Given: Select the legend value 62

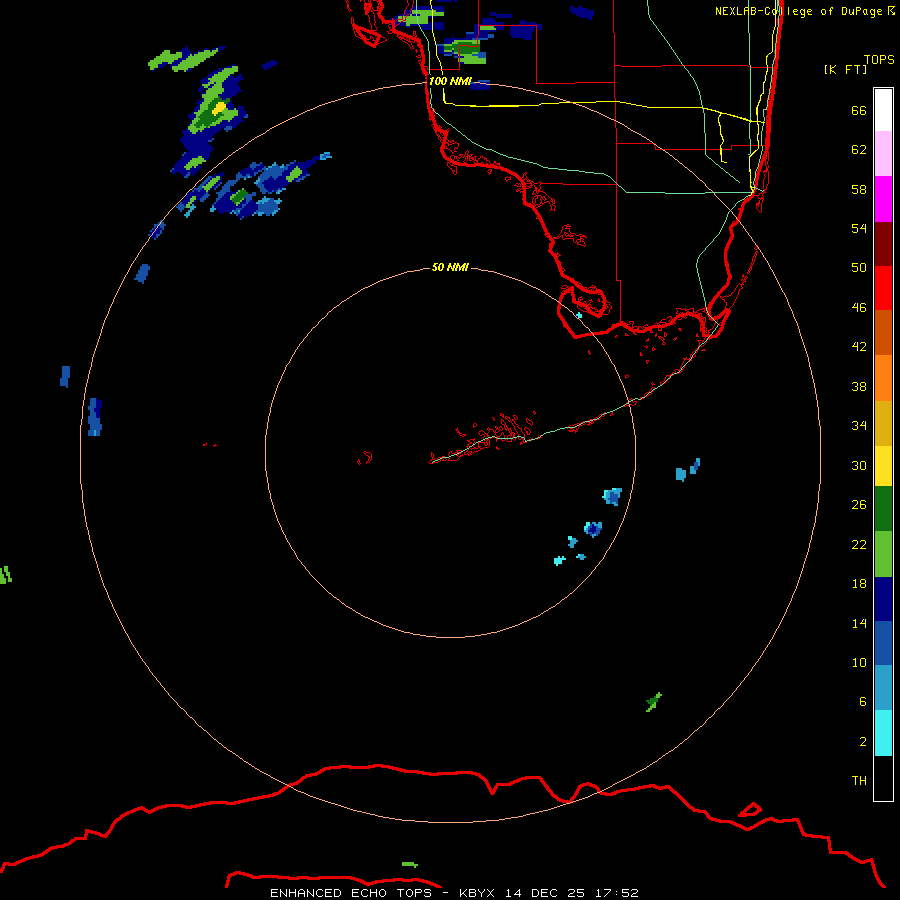Looking at the screenshot, I should coord(859,150).
